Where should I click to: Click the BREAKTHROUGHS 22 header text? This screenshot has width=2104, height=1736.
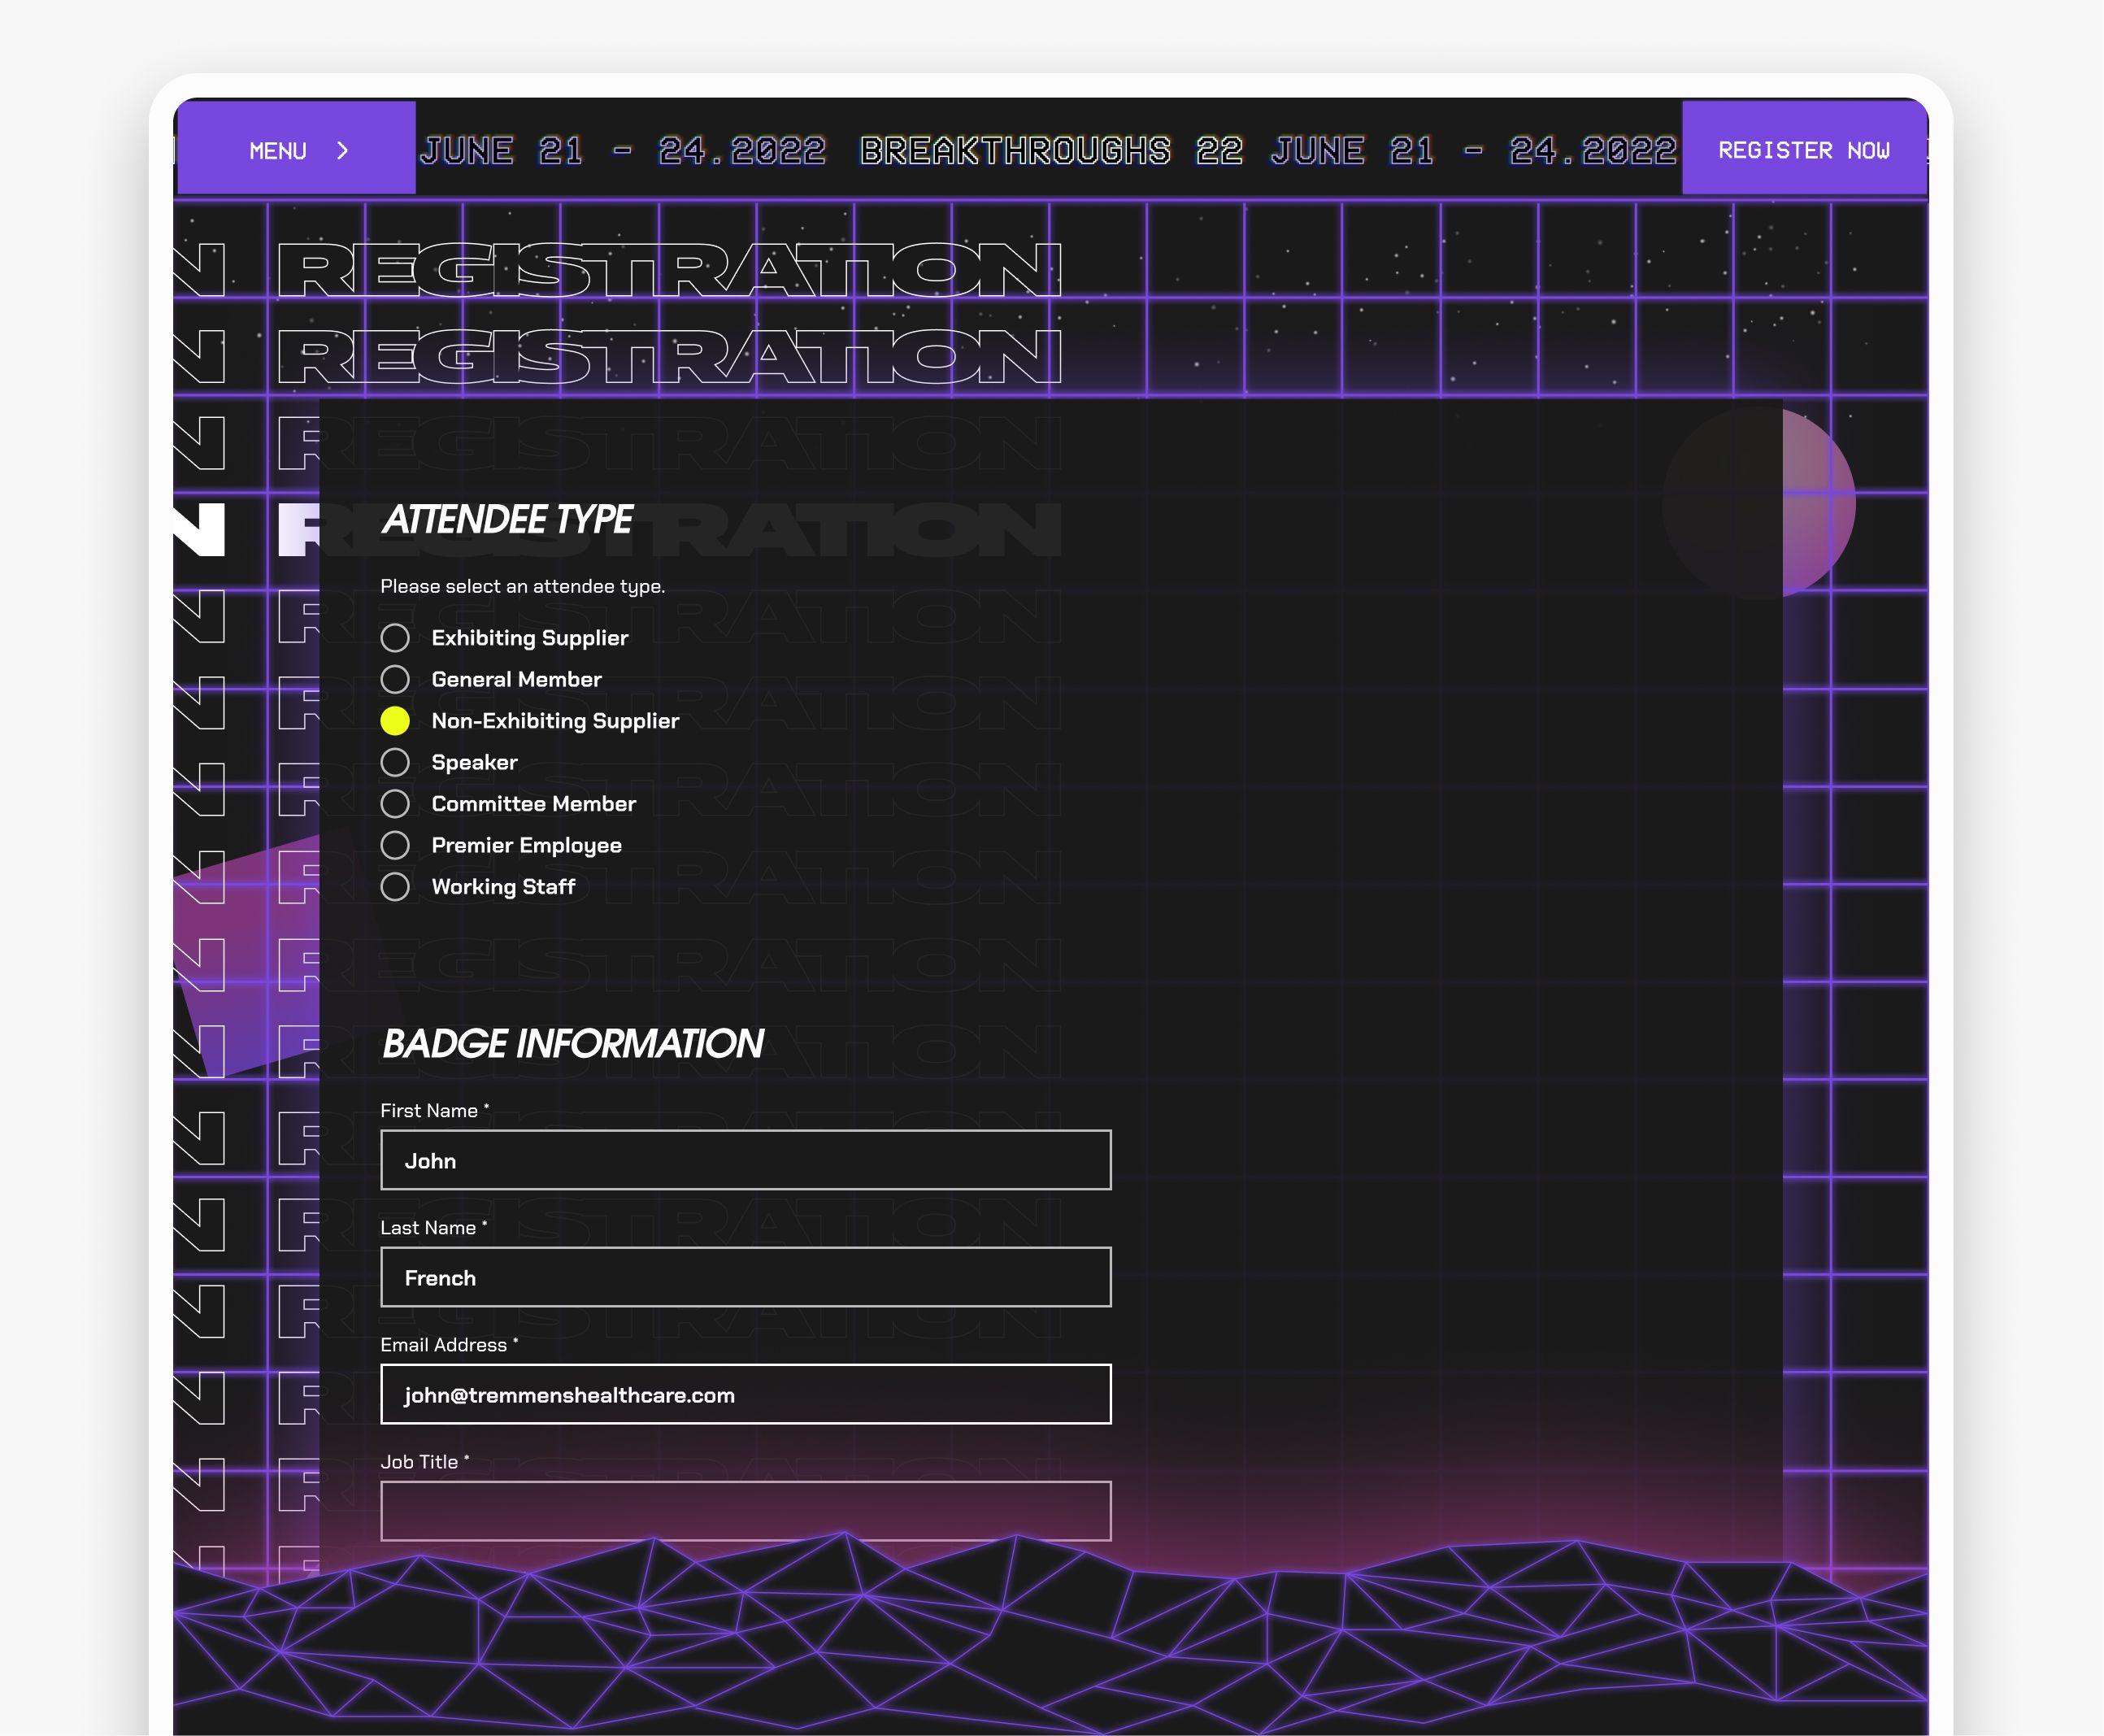point(1050,150)
